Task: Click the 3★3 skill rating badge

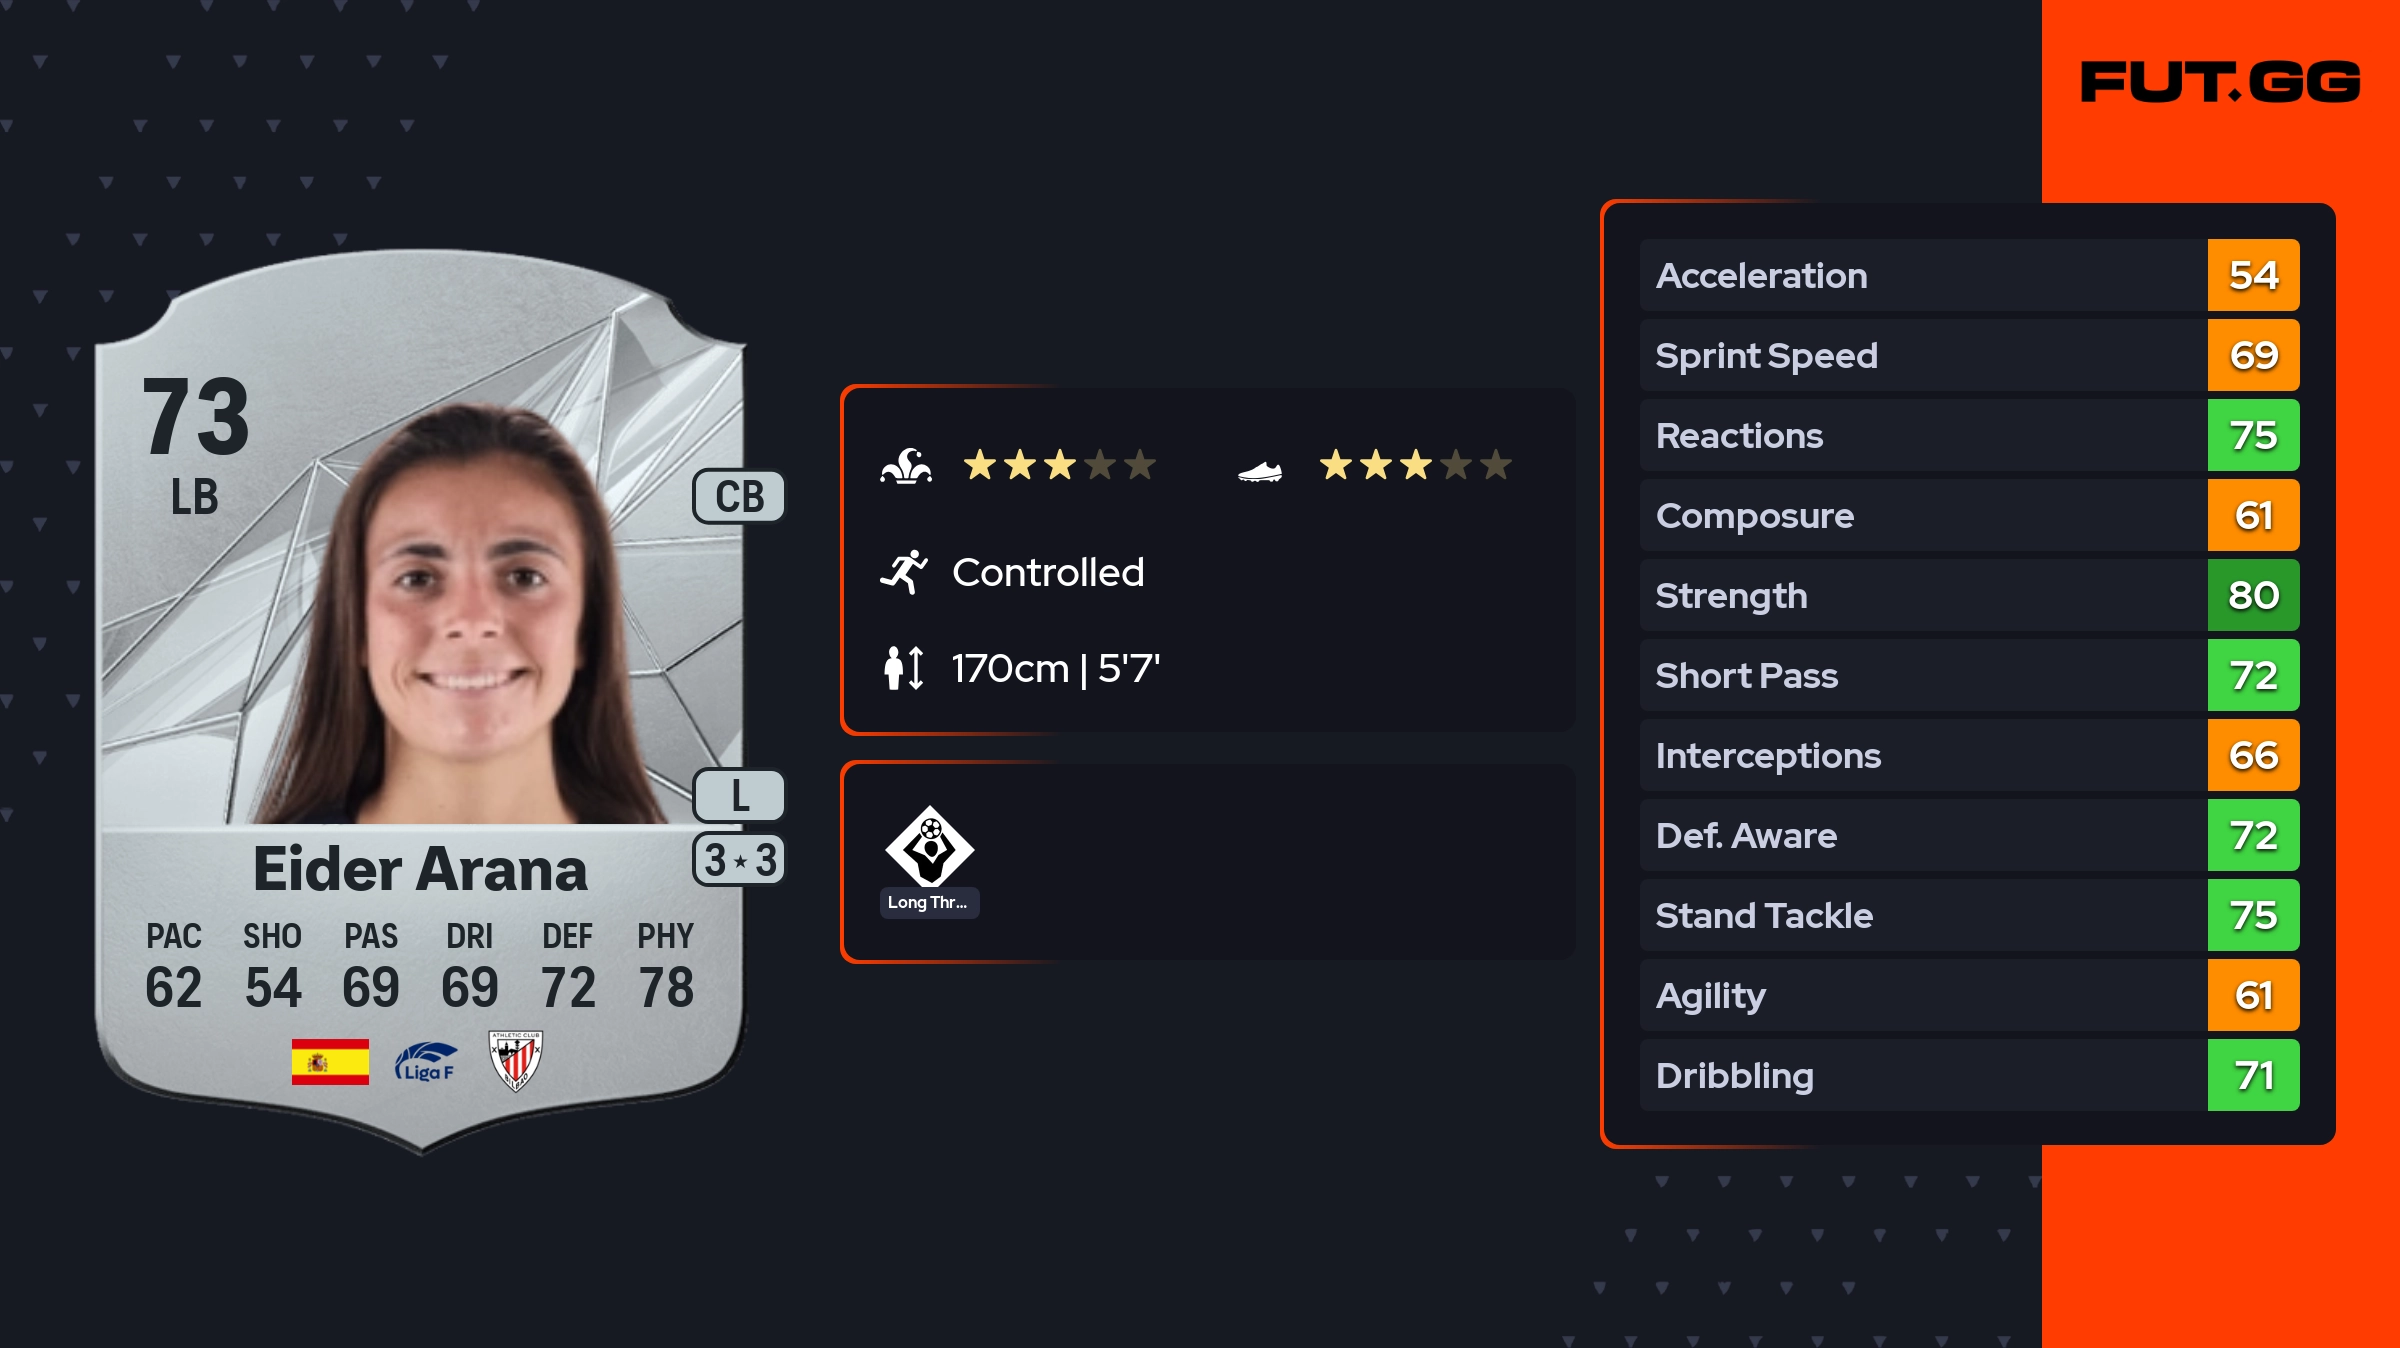Action: tap(739, 860)
